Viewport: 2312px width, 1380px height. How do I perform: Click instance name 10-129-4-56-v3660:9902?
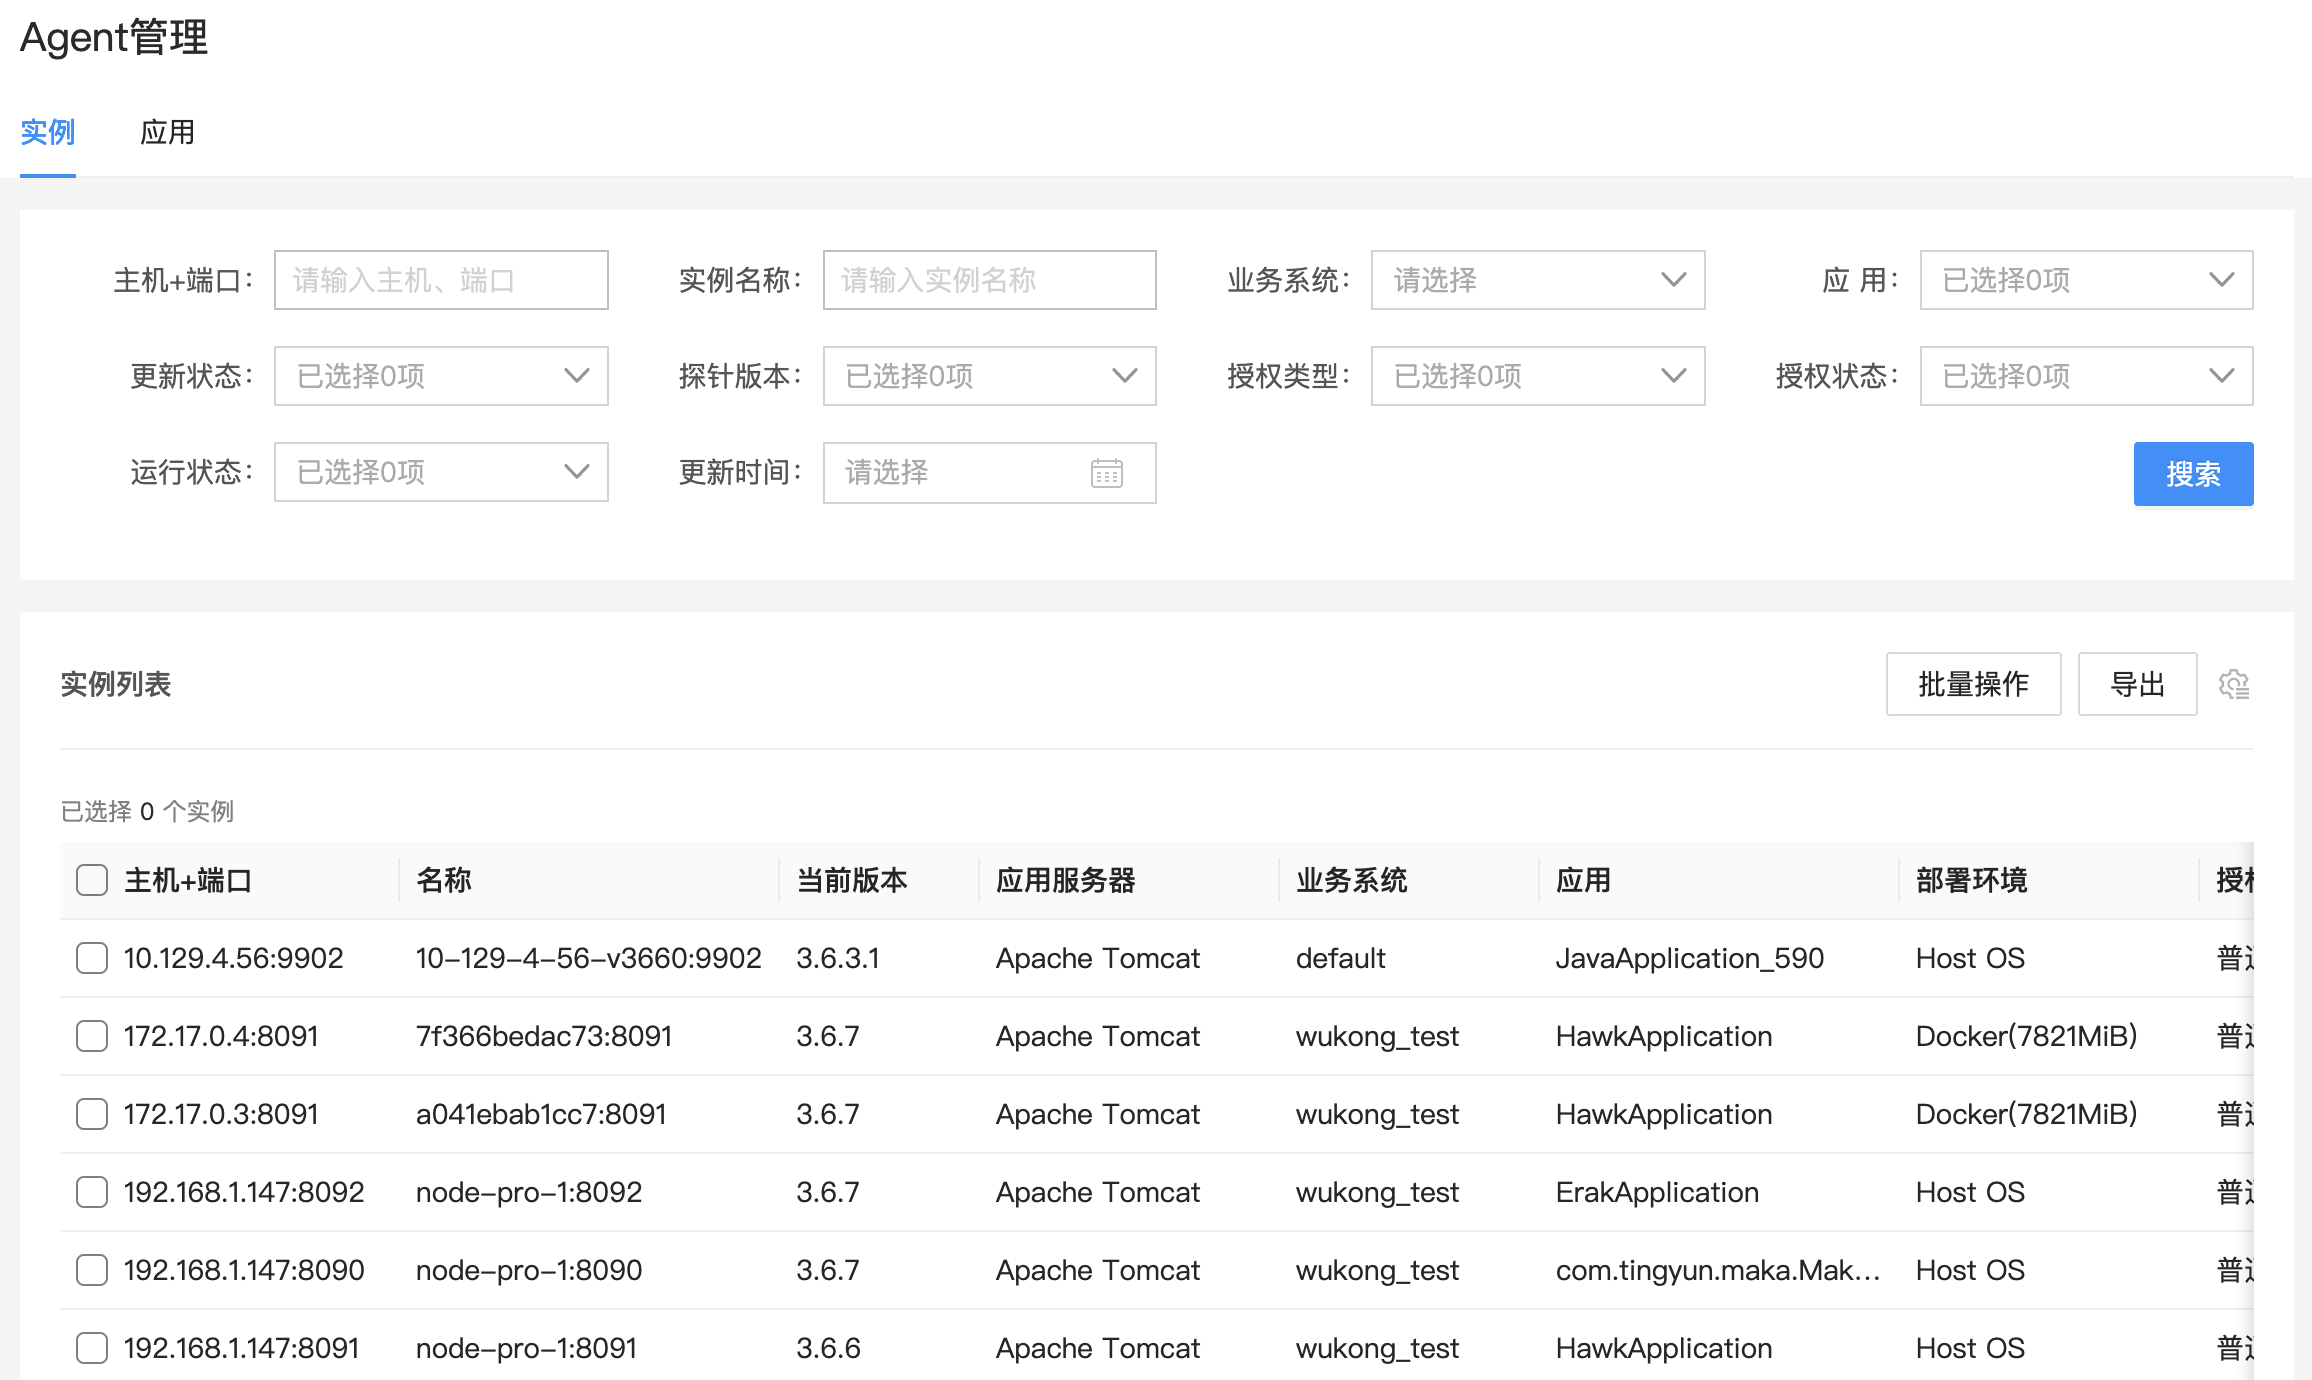[589, 958]
